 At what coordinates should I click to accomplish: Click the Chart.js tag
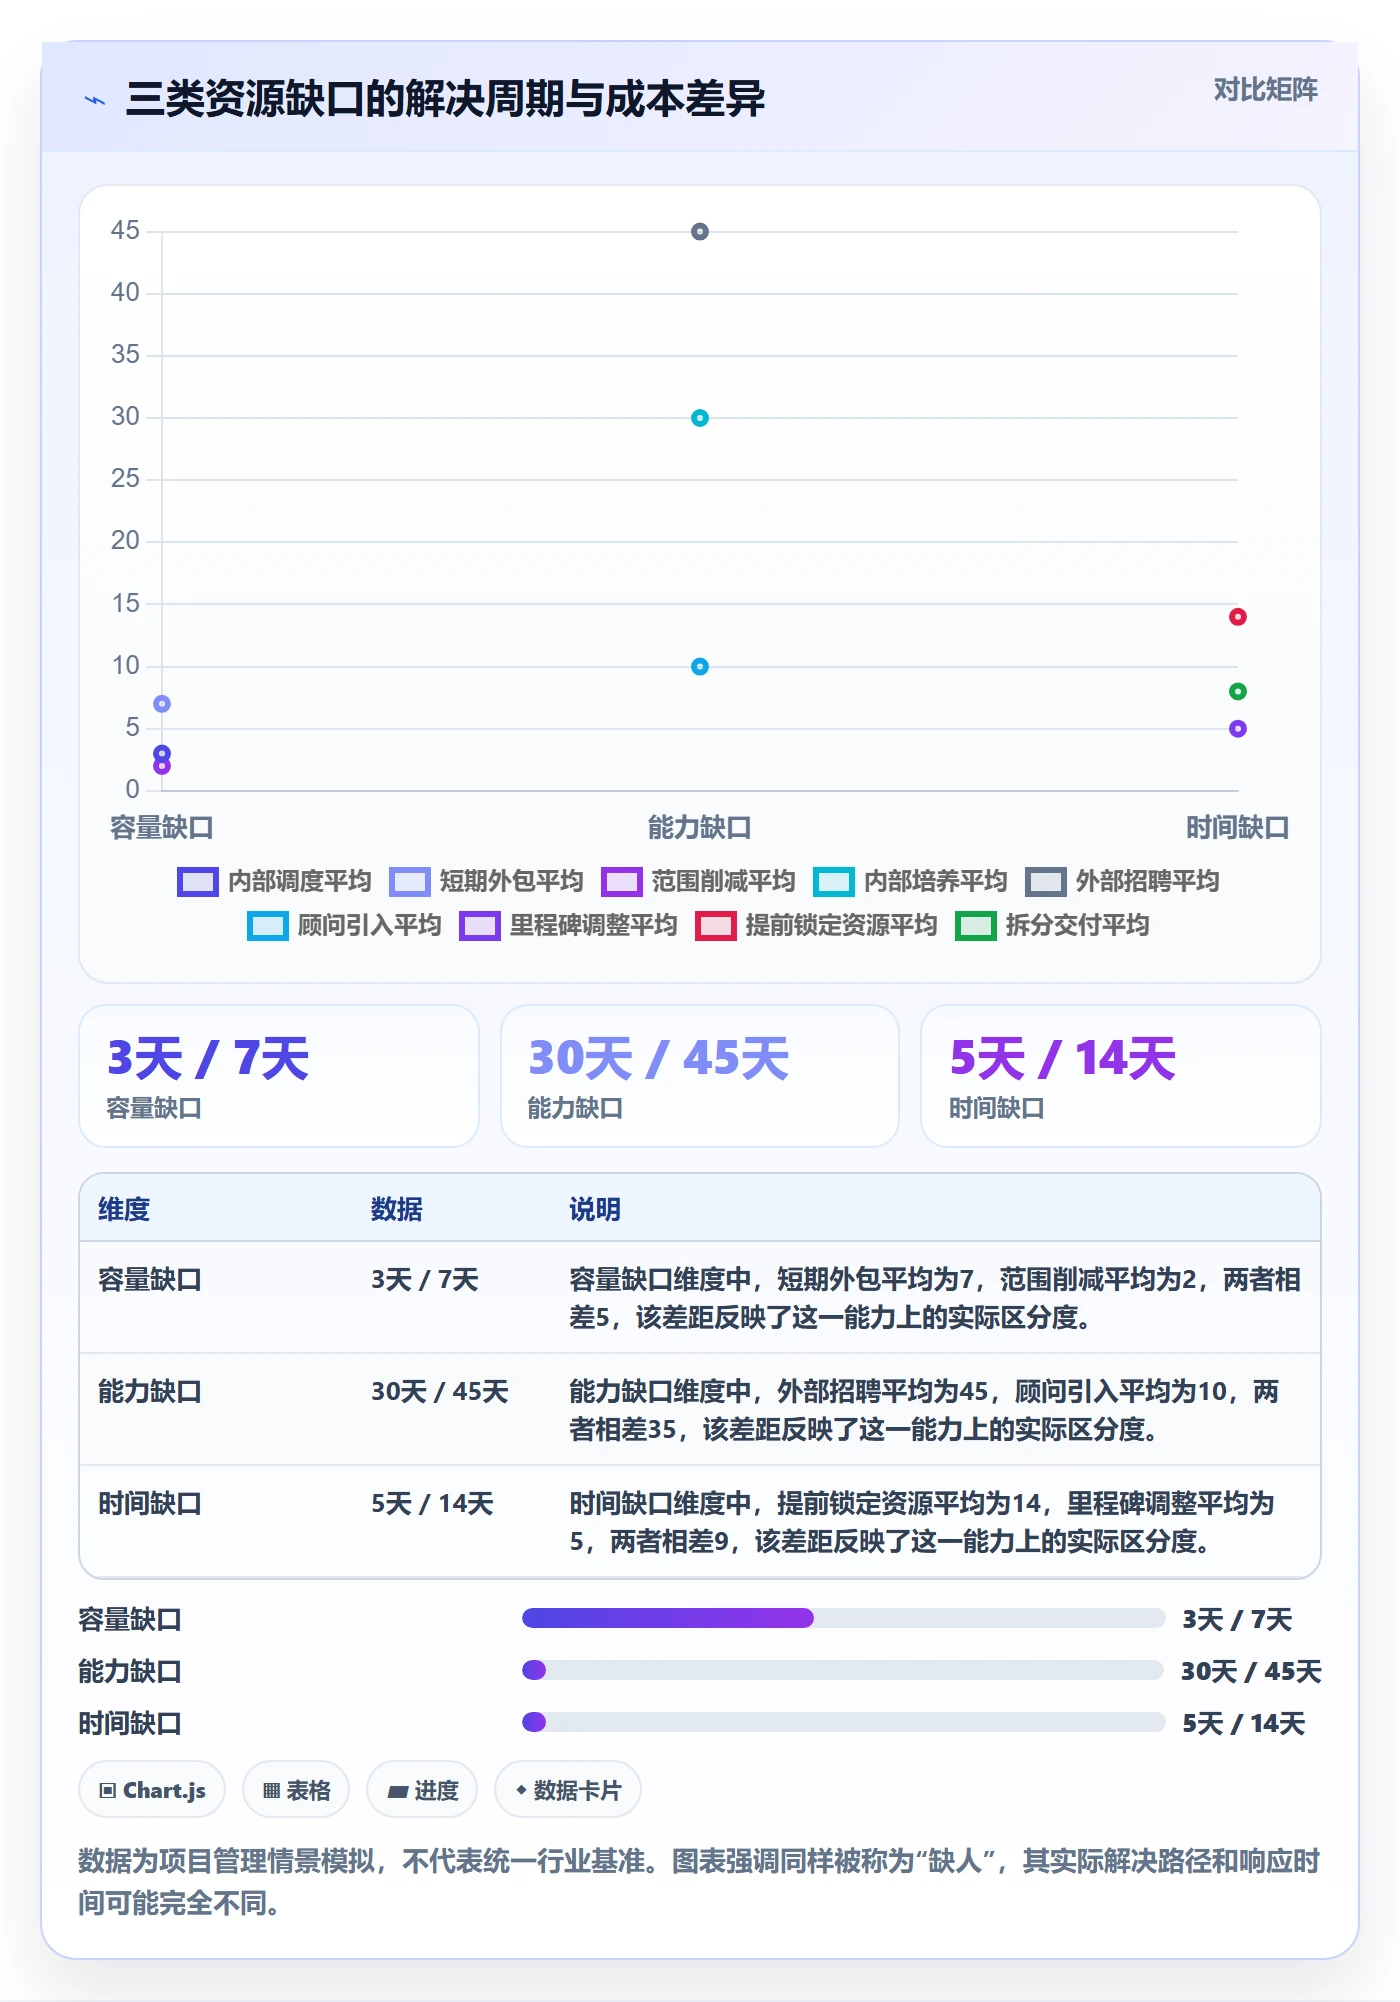pos(152,1790)
